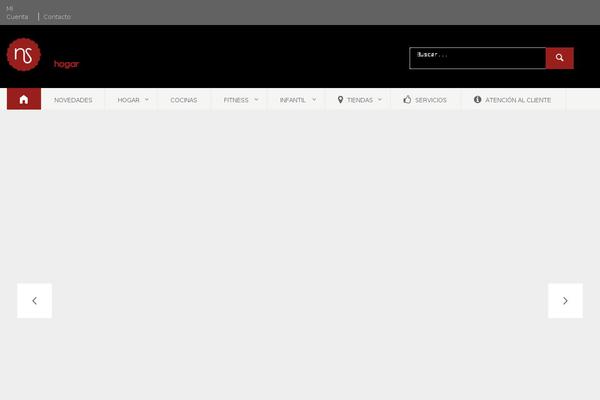Open the Cocinas menu item

click(x=184, y=100)
